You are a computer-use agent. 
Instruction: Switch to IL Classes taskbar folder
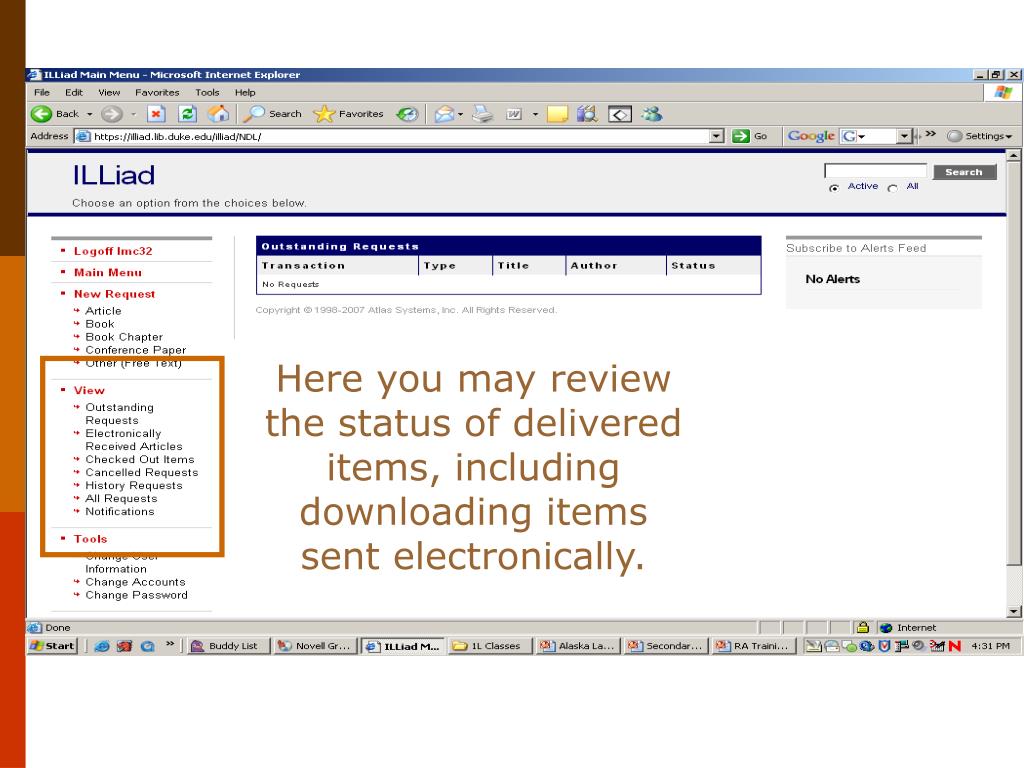tap(490, 646)
